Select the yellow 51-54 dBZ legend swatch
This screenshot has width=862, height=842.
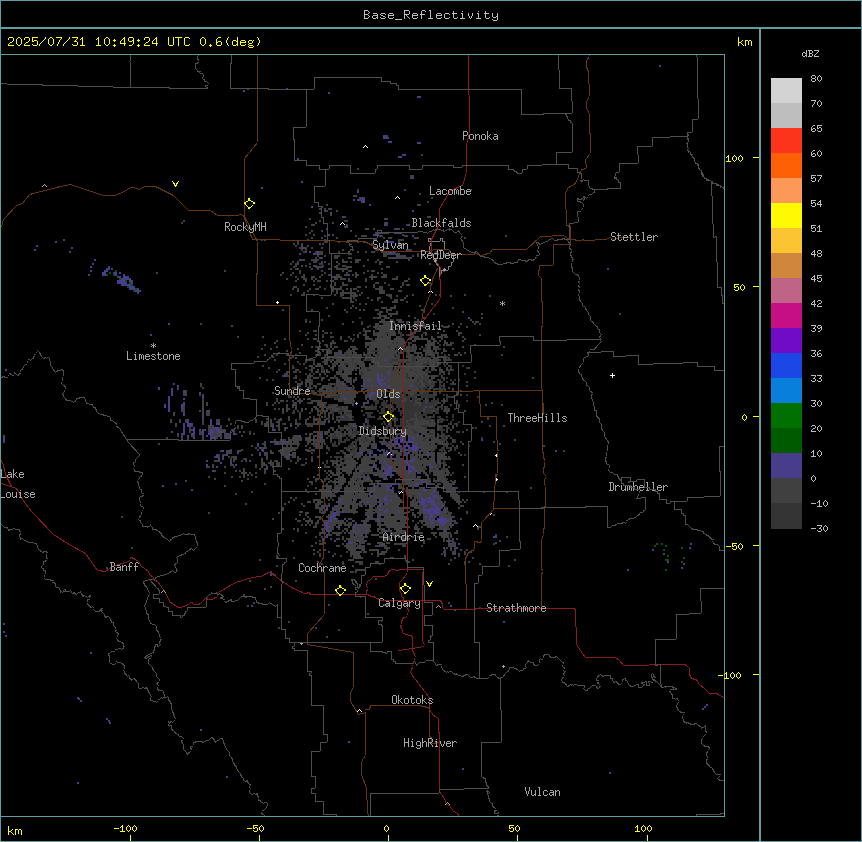tap(786, 215)
